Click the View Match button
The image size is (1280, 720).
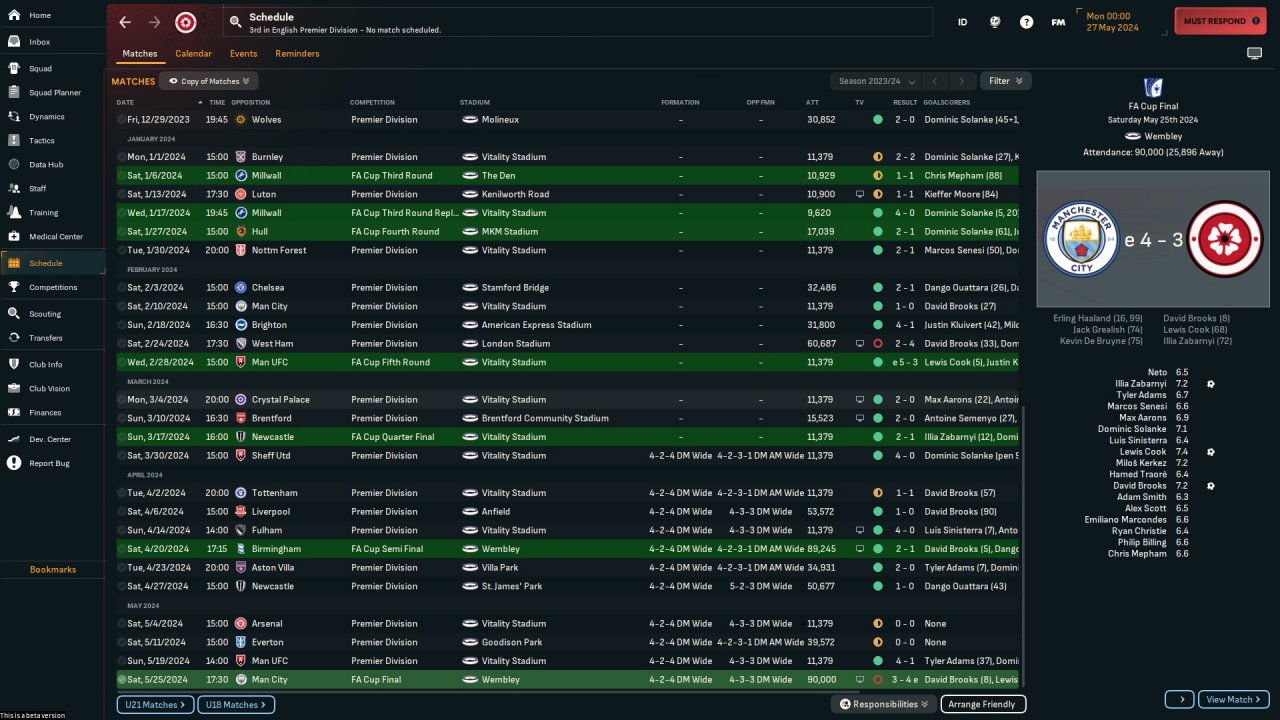coord(1234,699)
